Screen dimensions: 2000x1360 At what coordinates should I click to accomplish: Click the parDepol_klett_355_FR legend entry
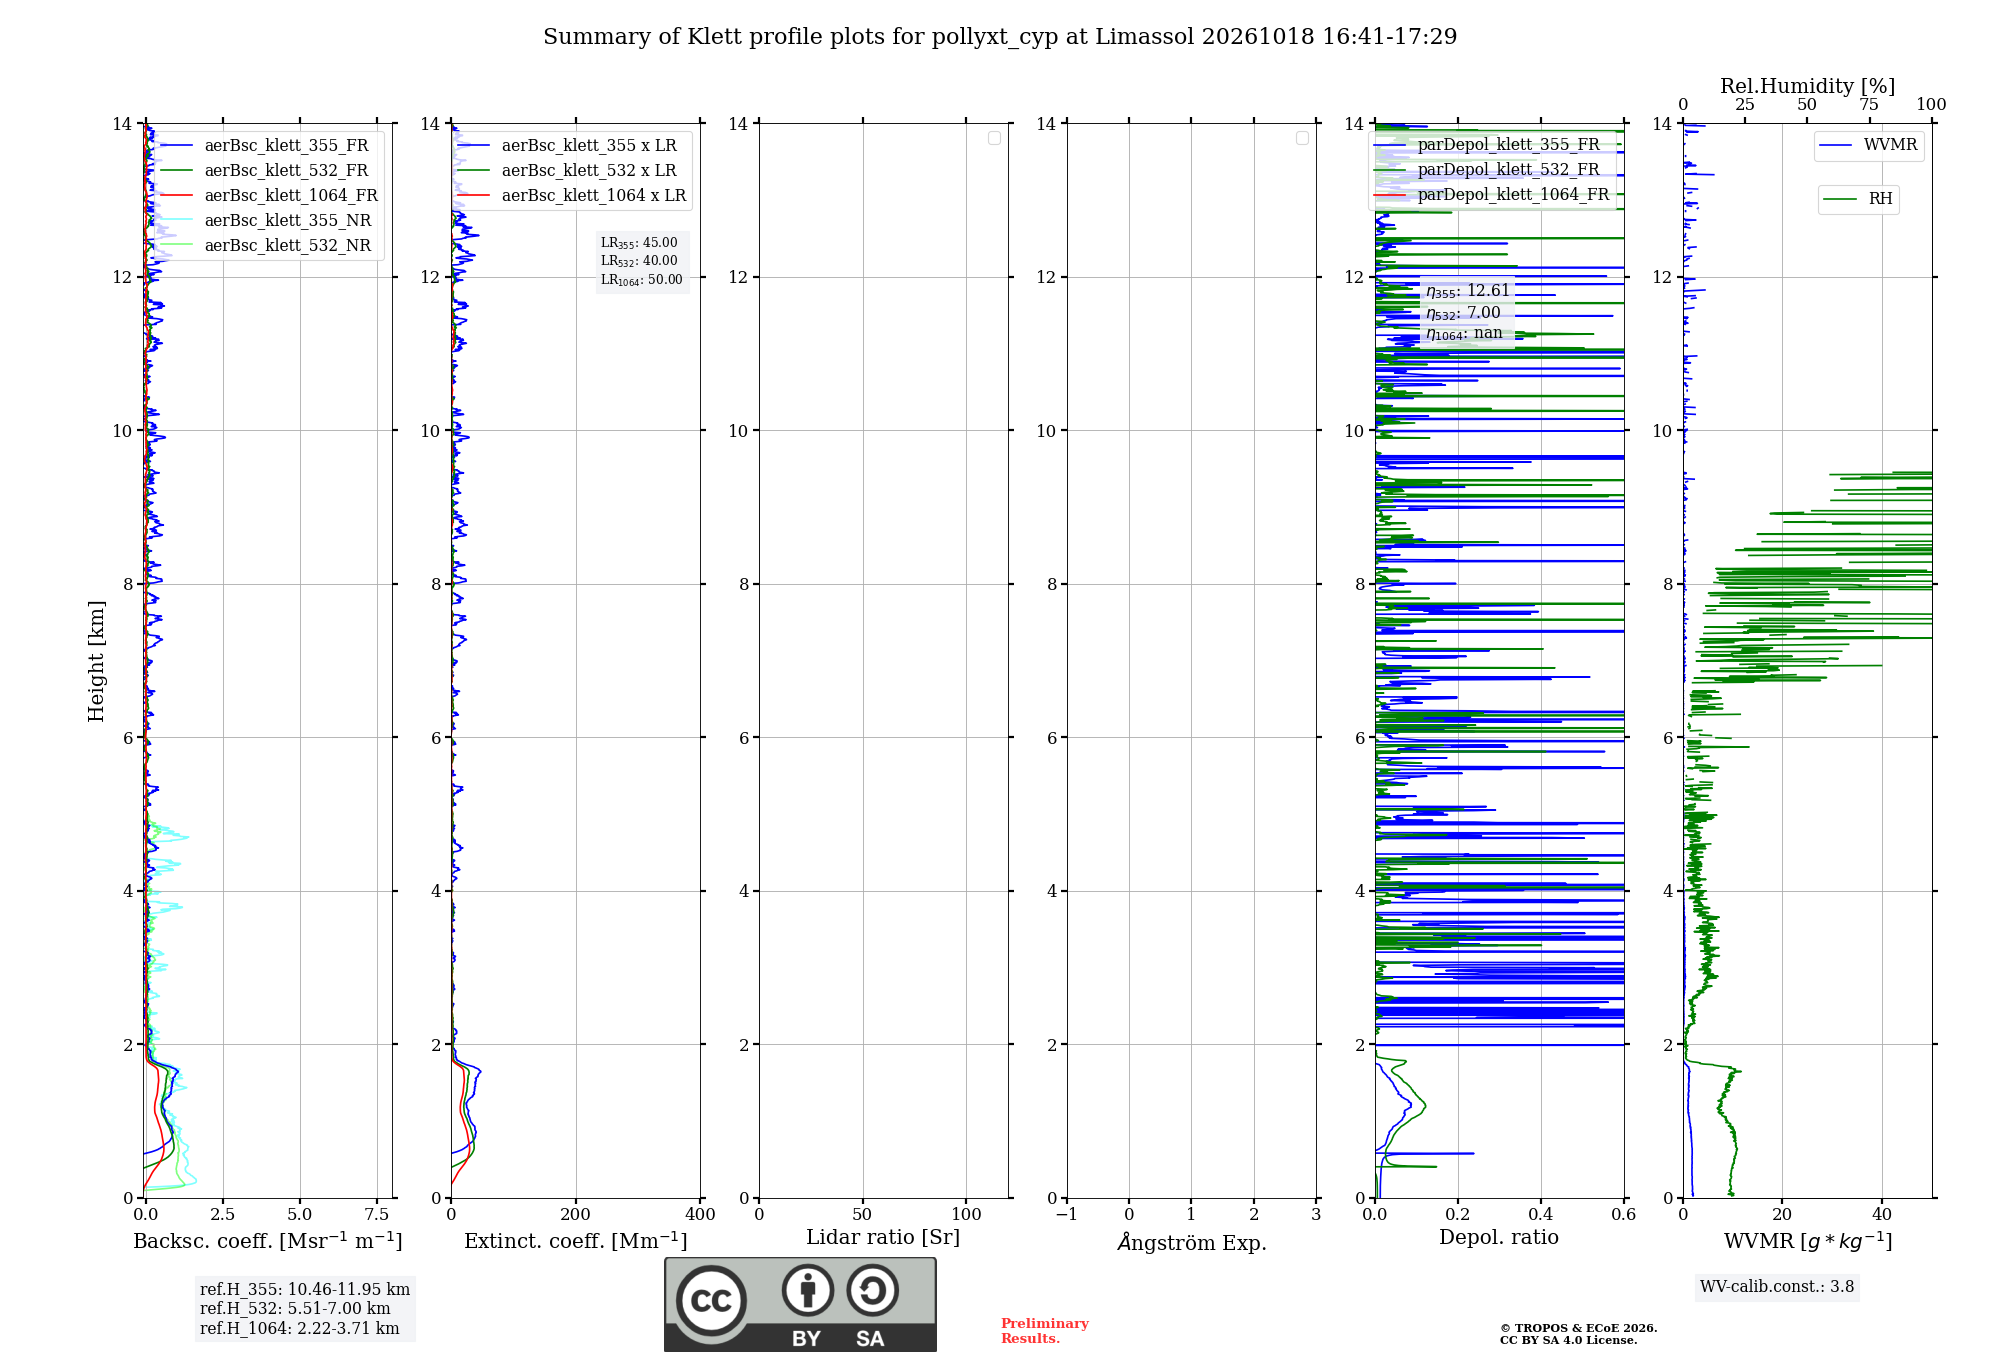[1487, 145]
